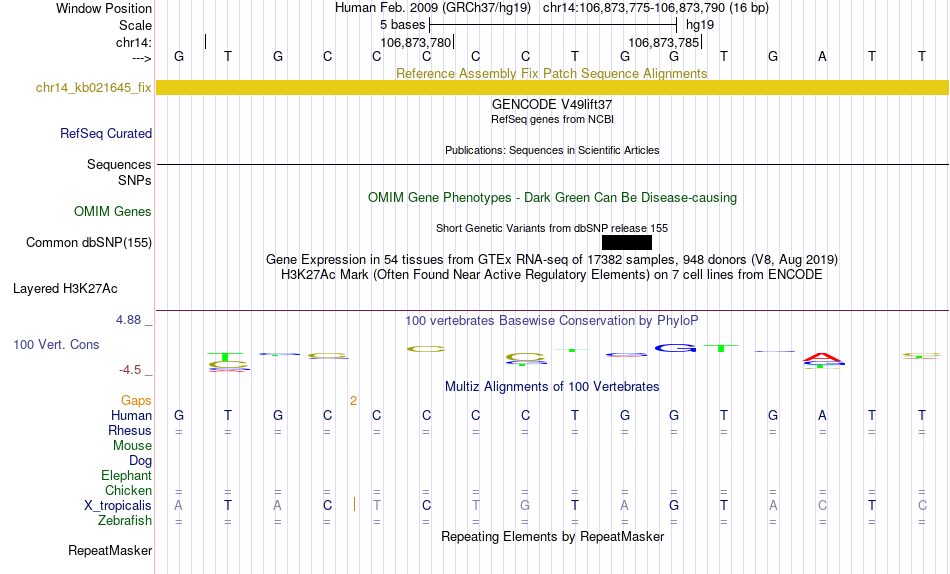Click the orange gap count 2
The height and width of the screenshot is (574, 950).
click(x=353, y=401)
